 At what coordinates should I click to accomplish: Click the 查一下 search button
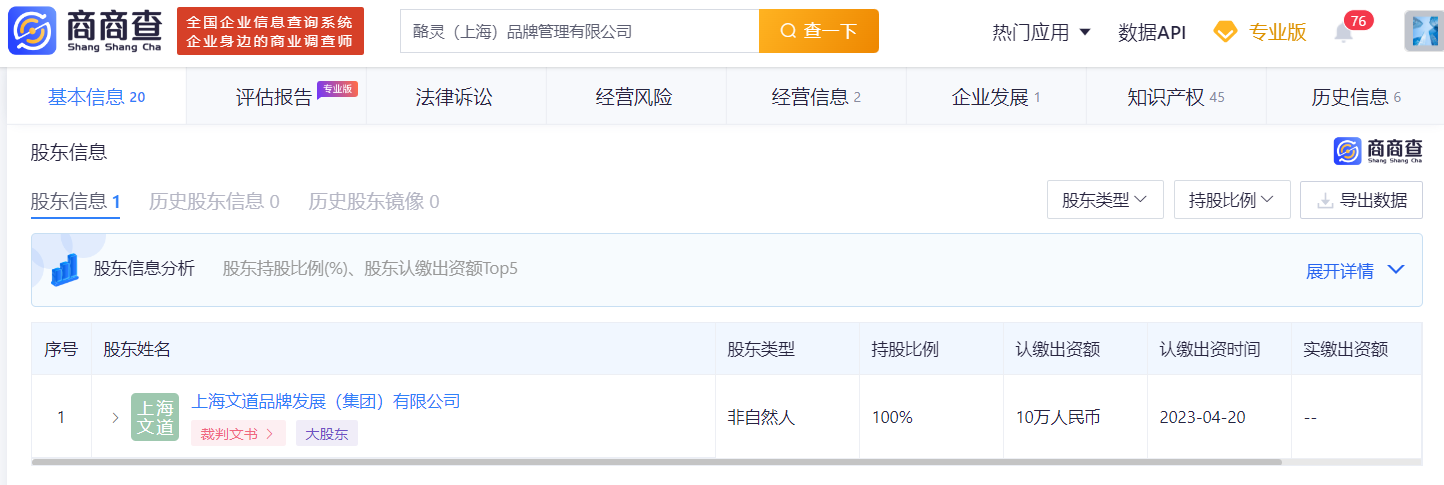pyautogui.click(x=819, y=31)
